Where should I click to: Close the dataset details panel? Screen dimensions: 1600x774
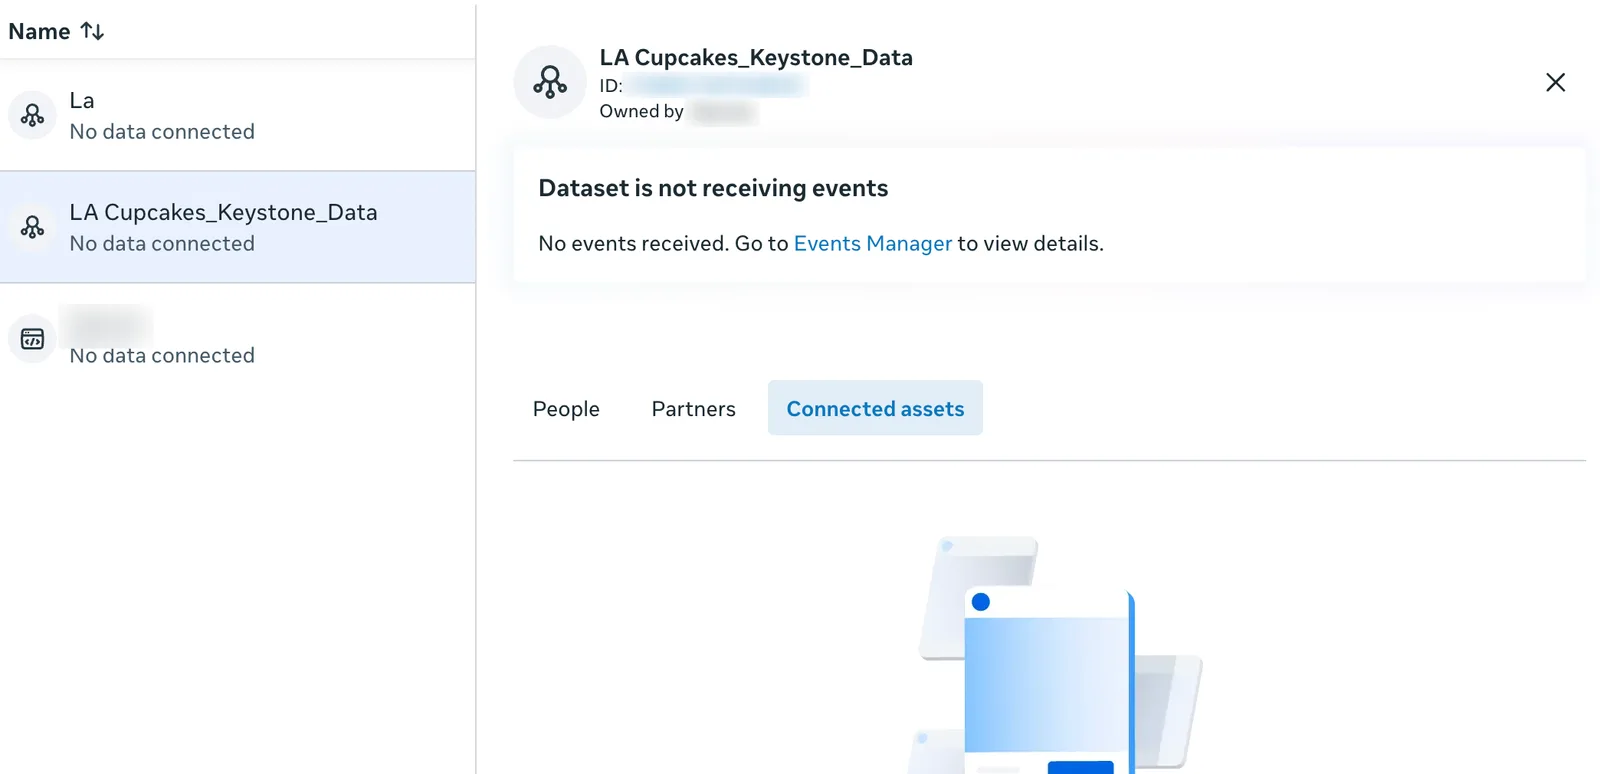point(1555,82)
